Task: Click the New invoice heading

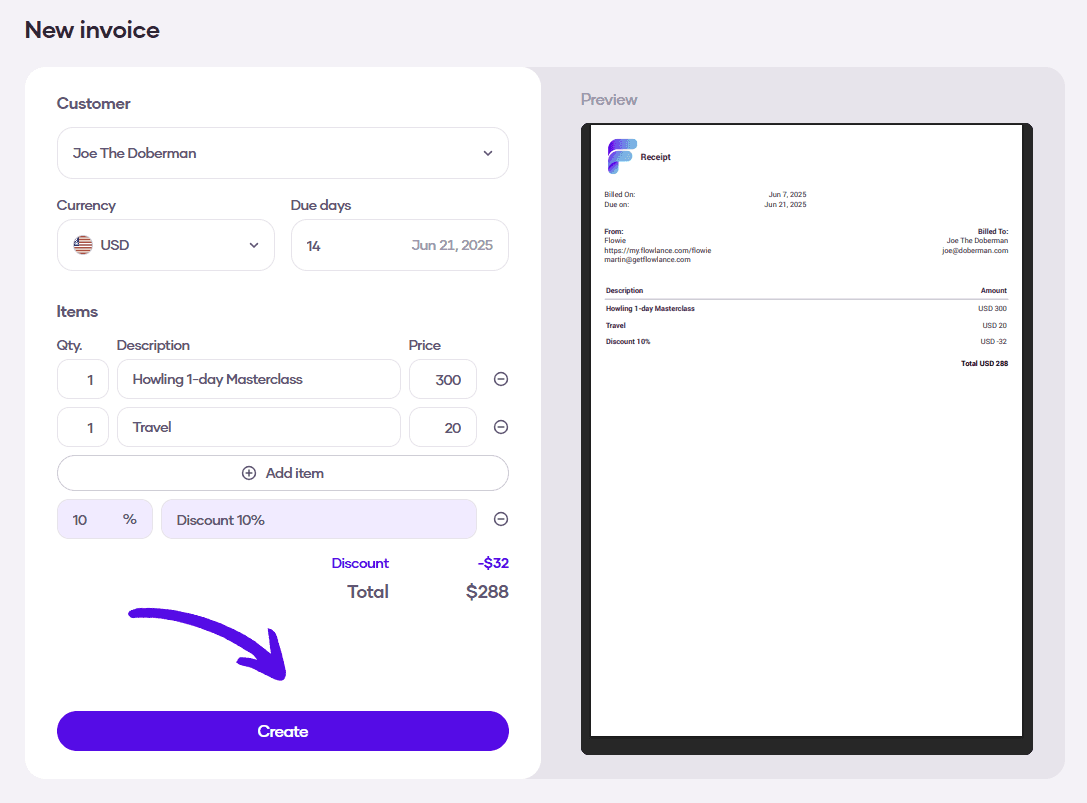Action: [92, 30]
